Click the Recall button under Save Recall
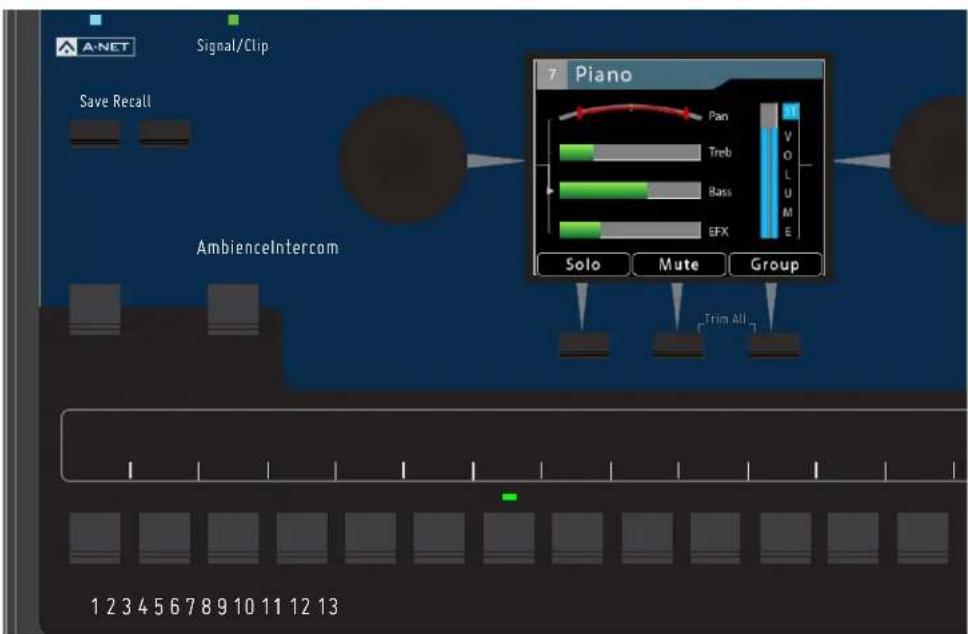 point(164,133)
